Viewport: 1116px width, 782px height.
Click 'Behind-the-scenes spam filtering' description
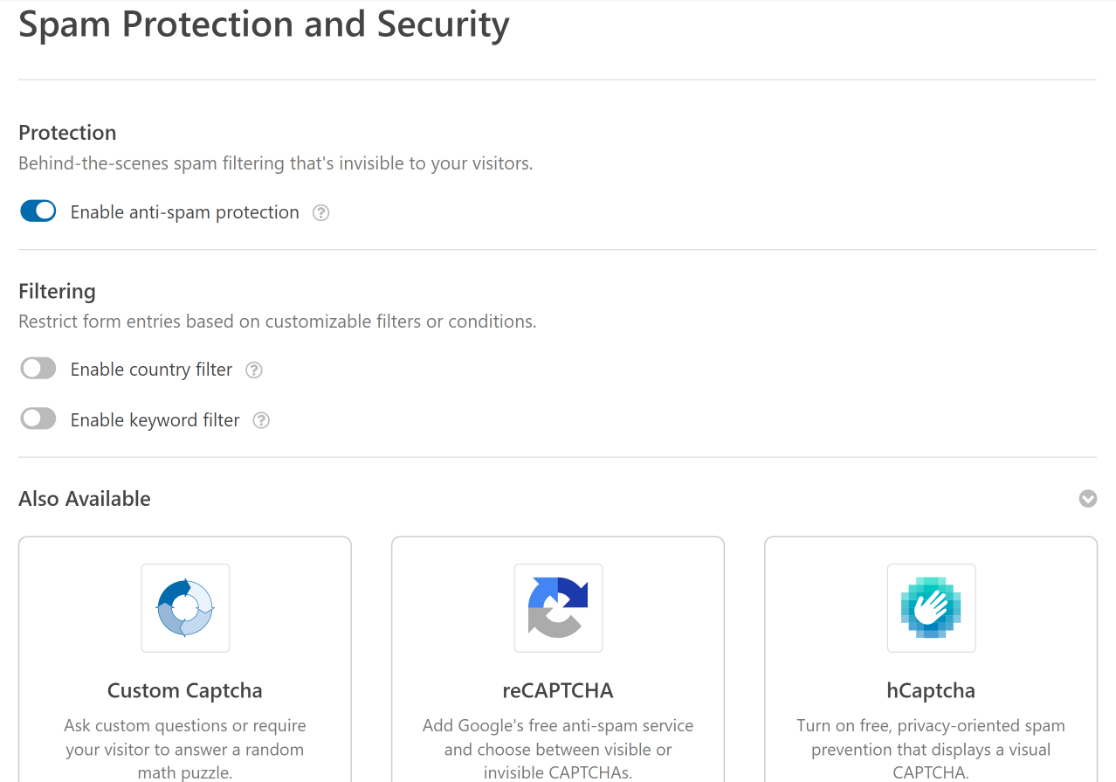[x=275, y=163]
